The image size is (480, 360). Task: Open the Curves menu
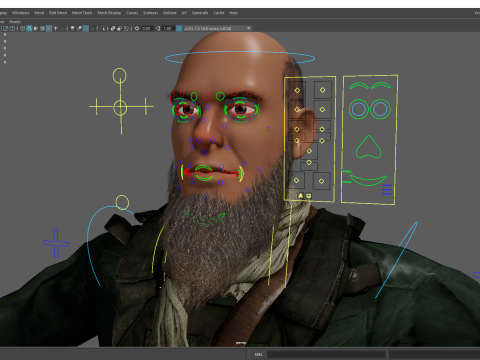[132, 13]
